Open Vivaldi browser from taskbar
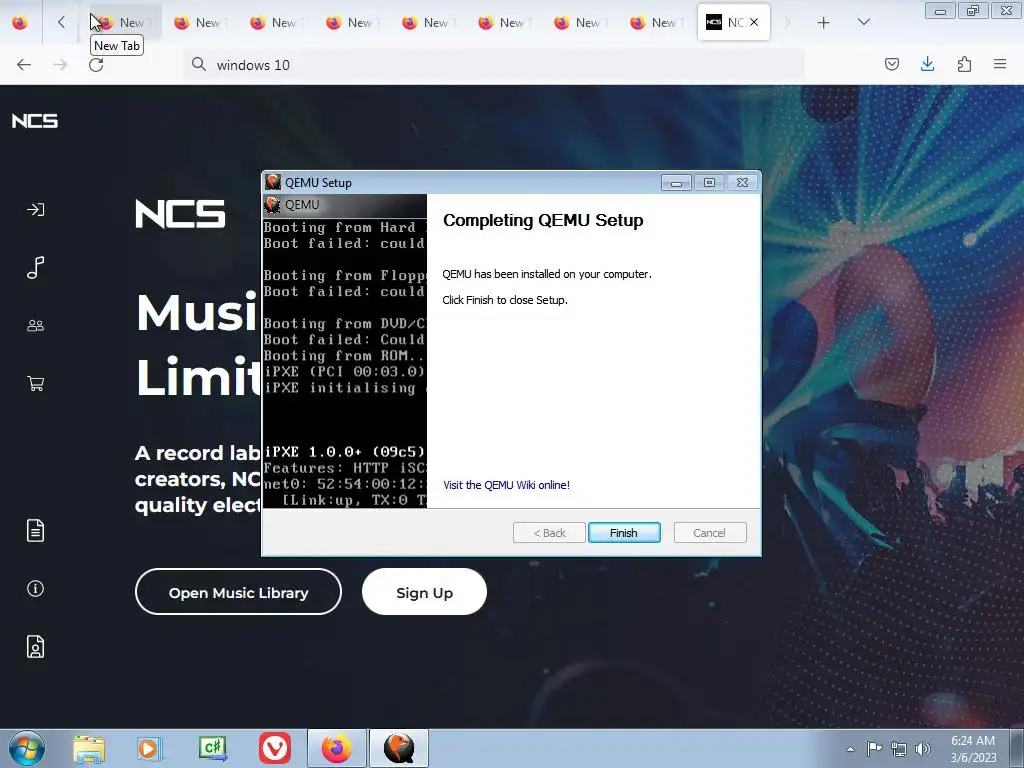This screenshot has width=1024, height=768. [275, 748]
